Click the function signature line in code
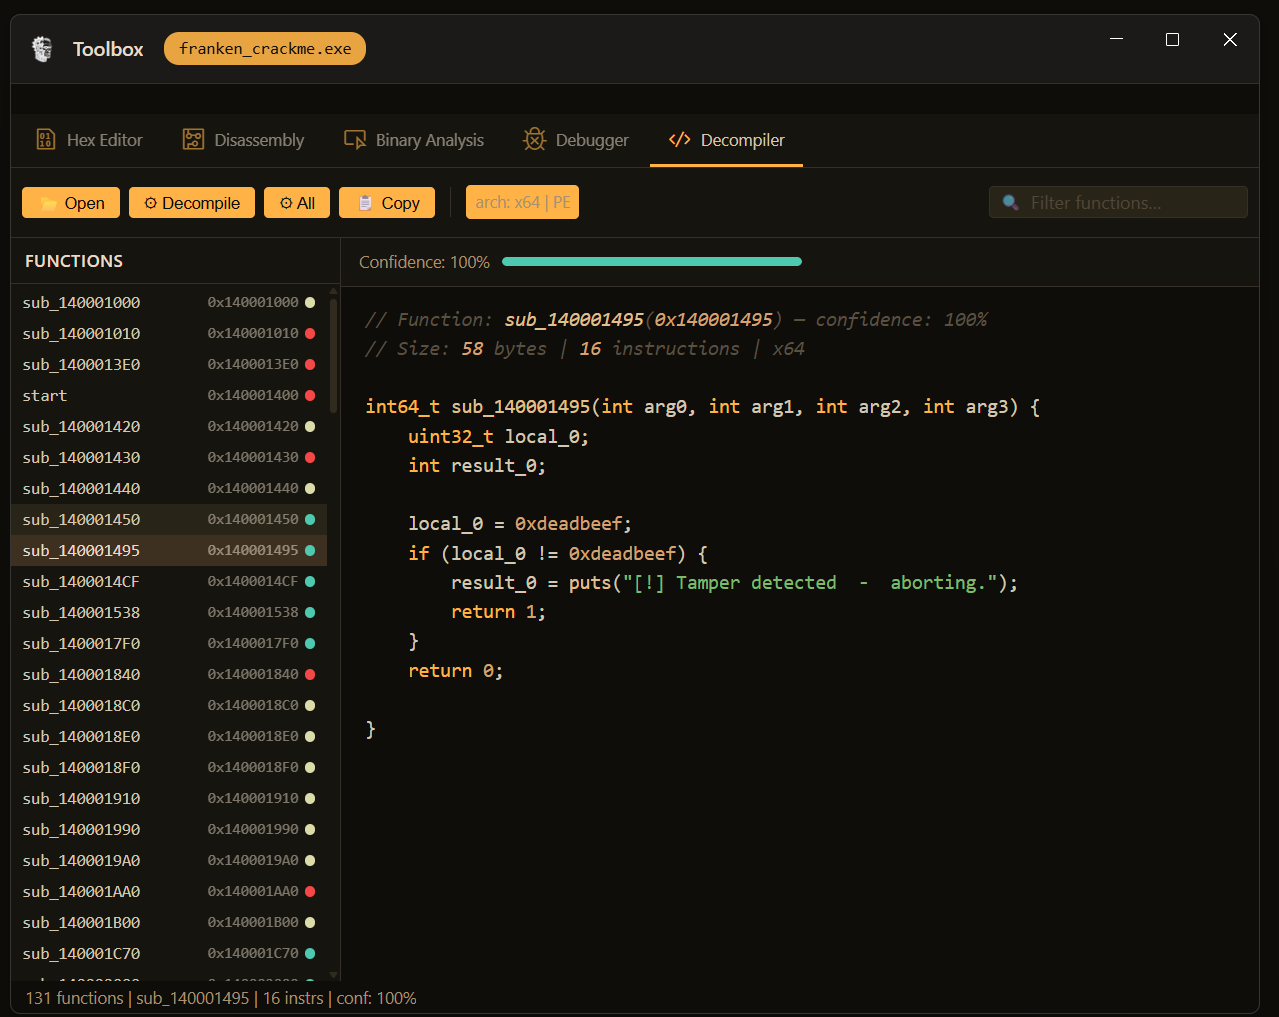 (x=703, y=407)
